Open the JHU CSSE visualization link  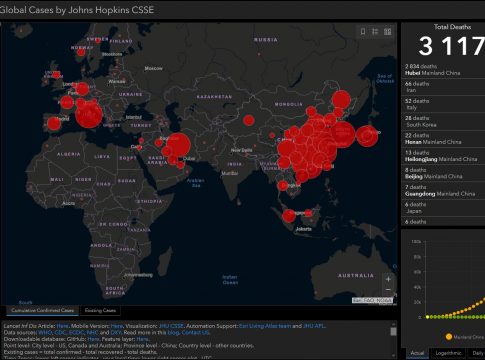(x=171, y=326)
